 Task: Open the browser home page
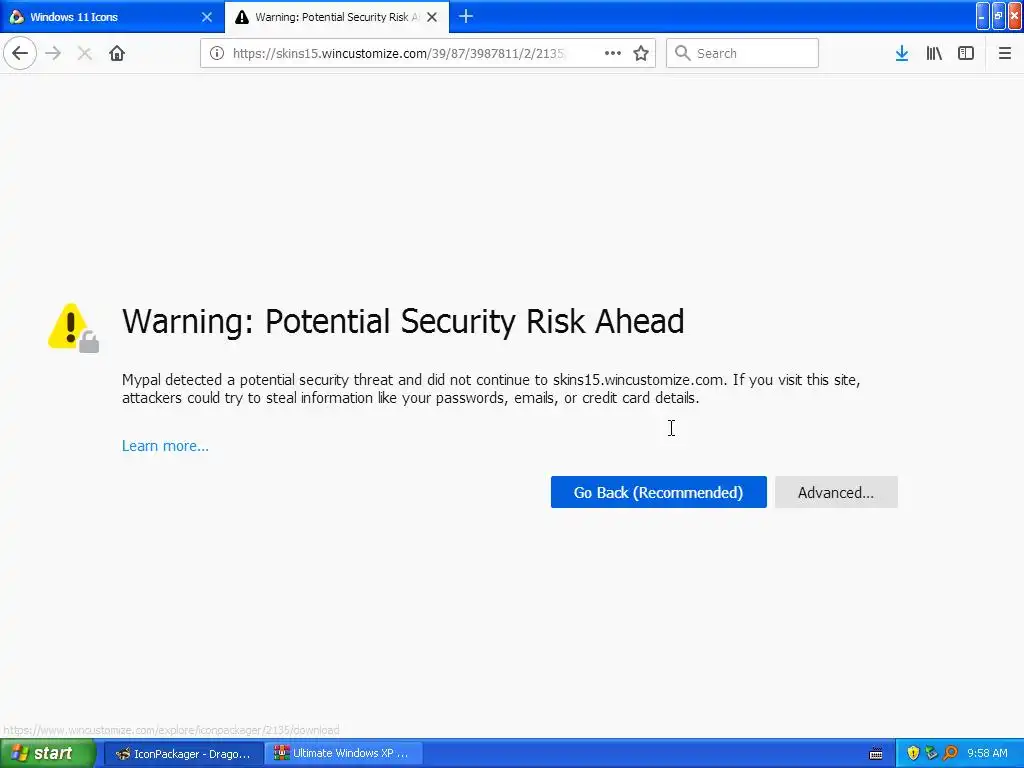pyautogui.click(x=117, y=54)
